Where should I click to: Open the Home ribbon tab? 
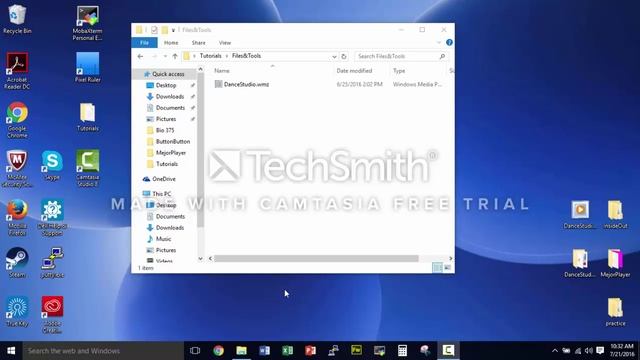(171, 42)
